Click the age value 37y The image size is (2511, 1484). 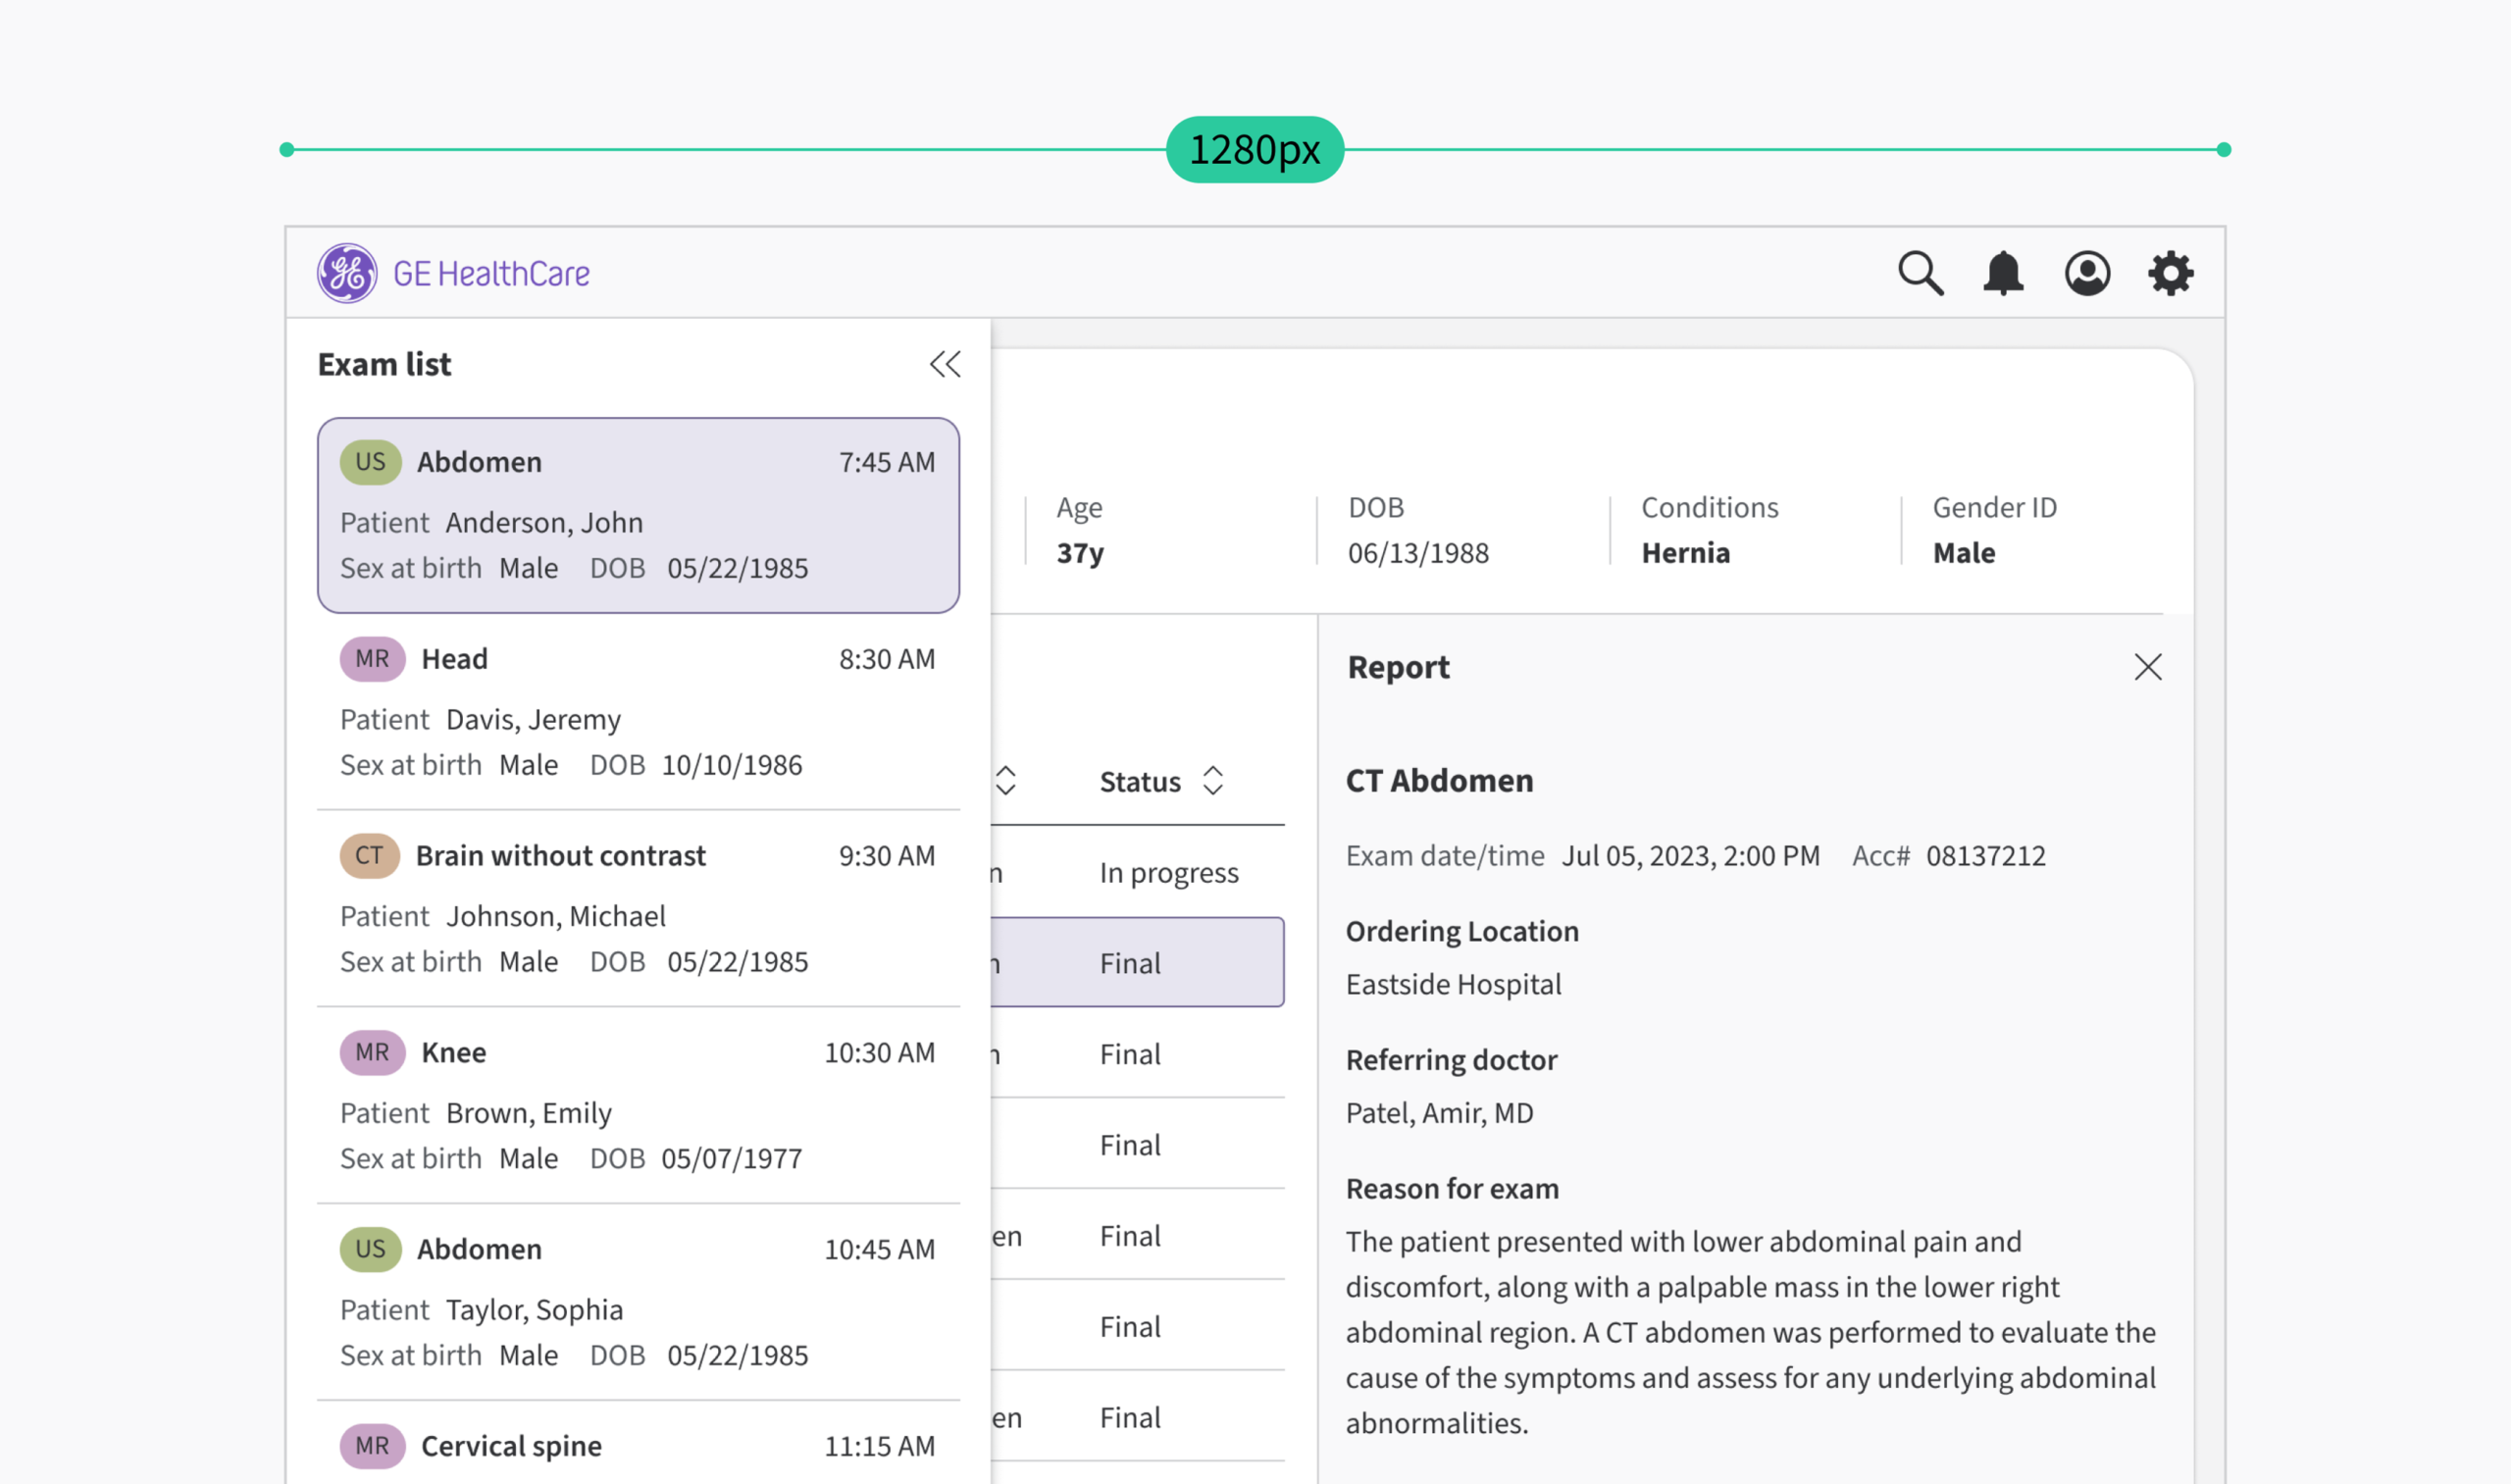1080,553
